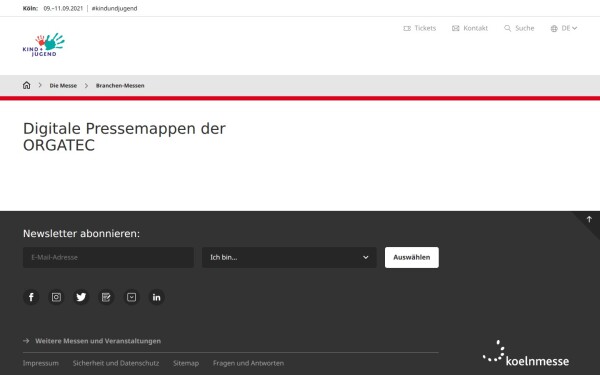This screenshot has height=375, width=600.
Task: Open the Tickets link in header
Action: point(420,28)
